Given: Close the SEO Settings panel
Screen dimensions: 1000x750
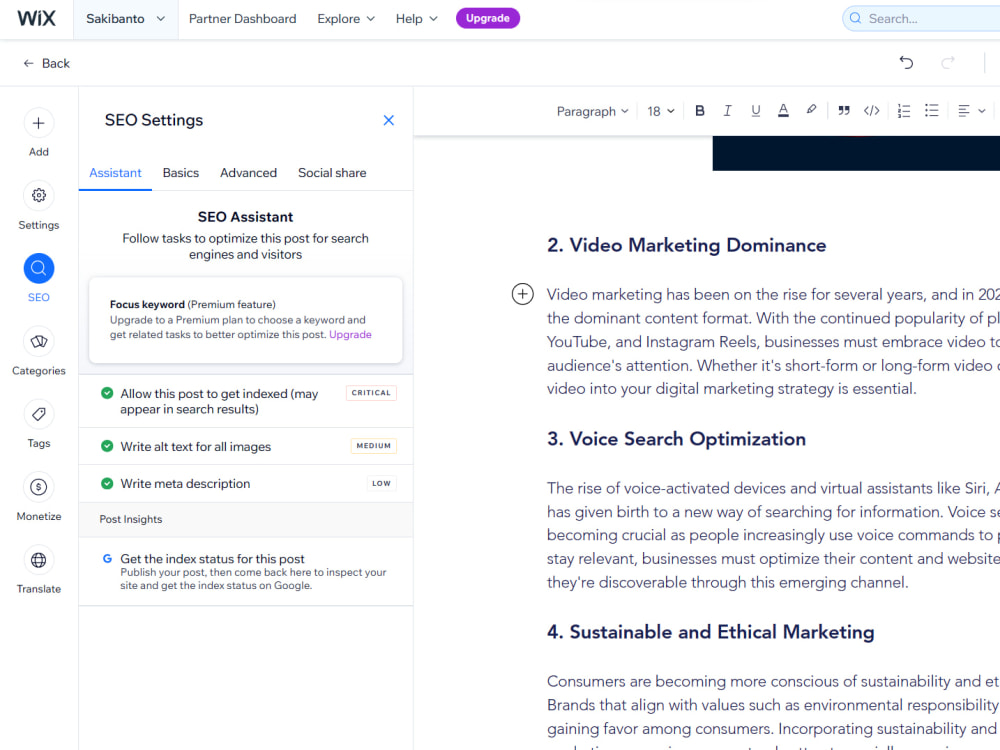Looking at the screenshot, I should coord(388,120).
